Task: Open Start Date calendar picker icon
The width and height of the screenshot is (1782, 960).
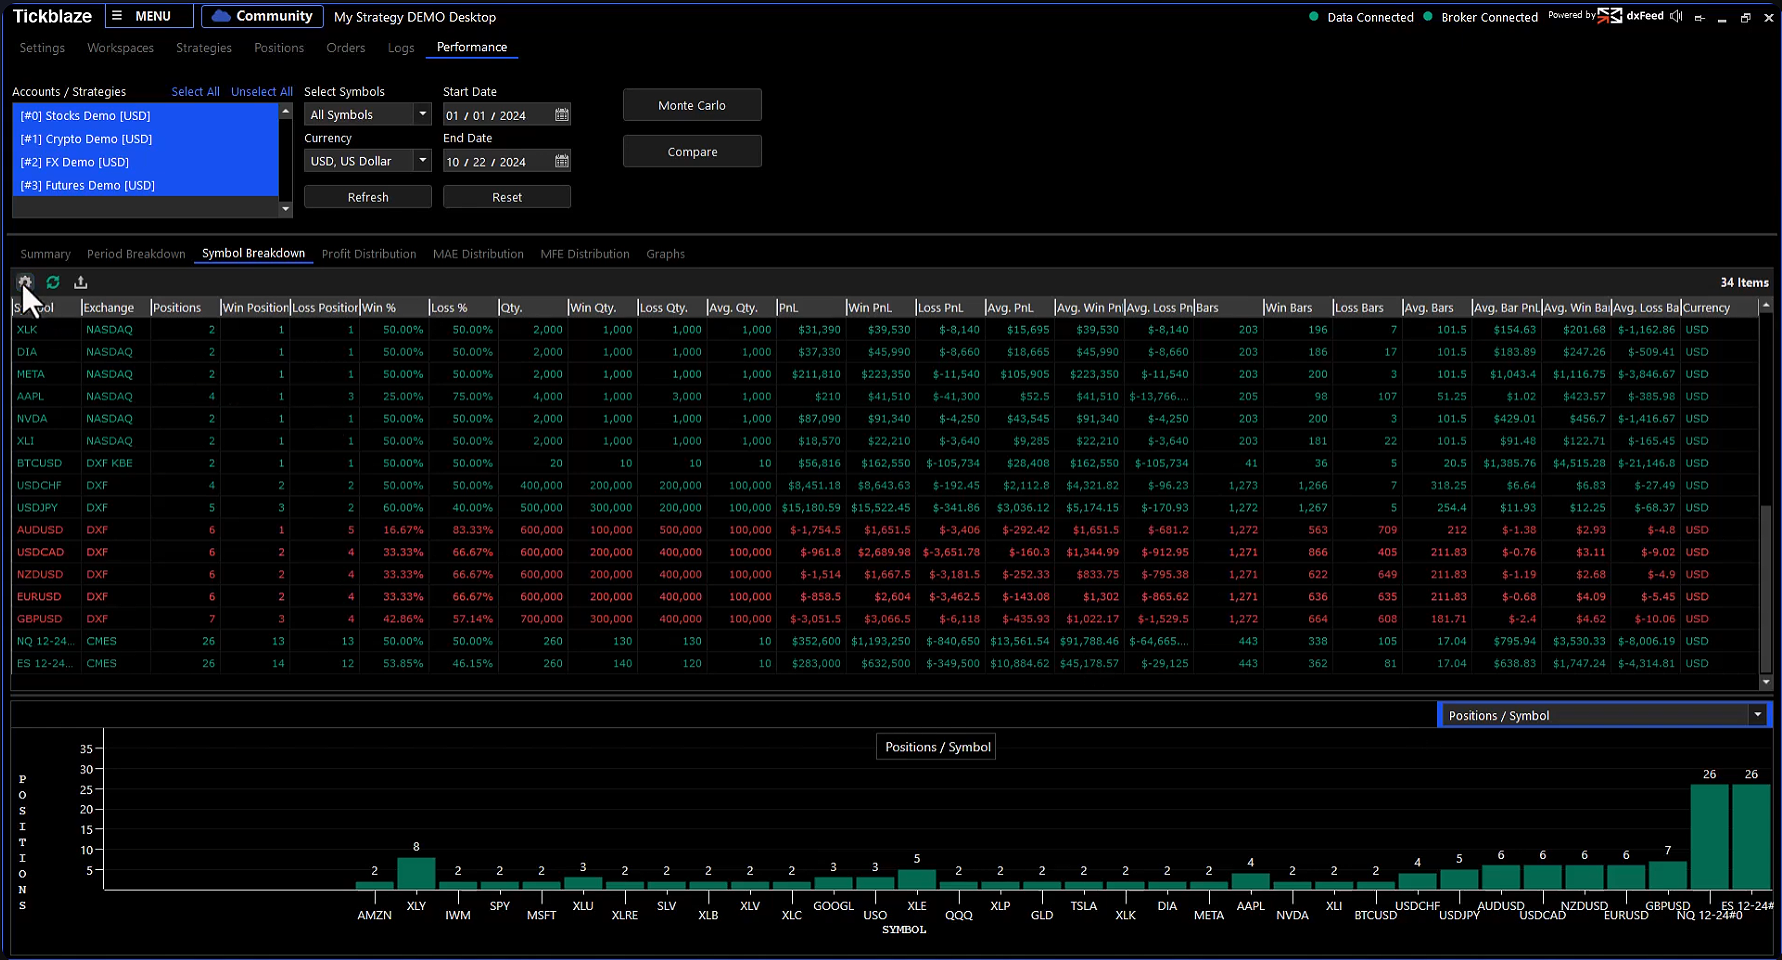Action: coord(562,115)
